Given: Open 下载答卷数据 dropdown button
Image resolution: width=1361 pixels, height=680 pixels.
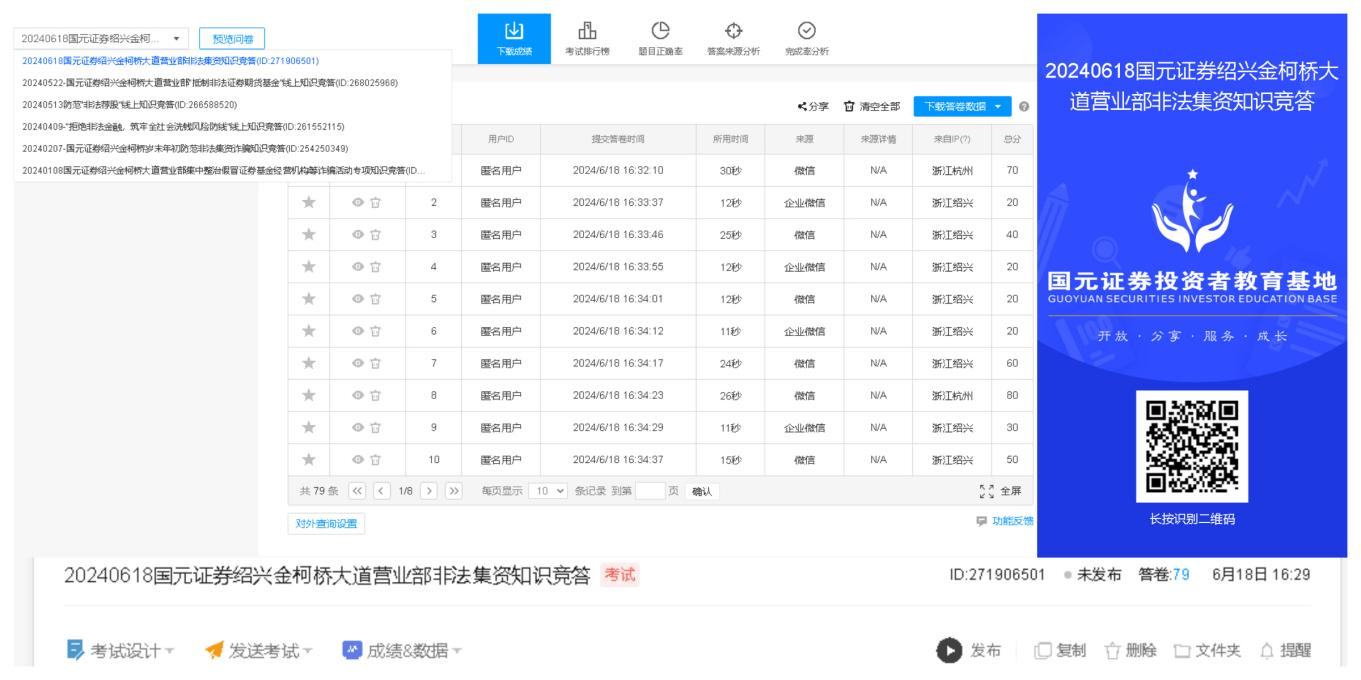Looking at the screenshot, I should [x=962, y=106].
